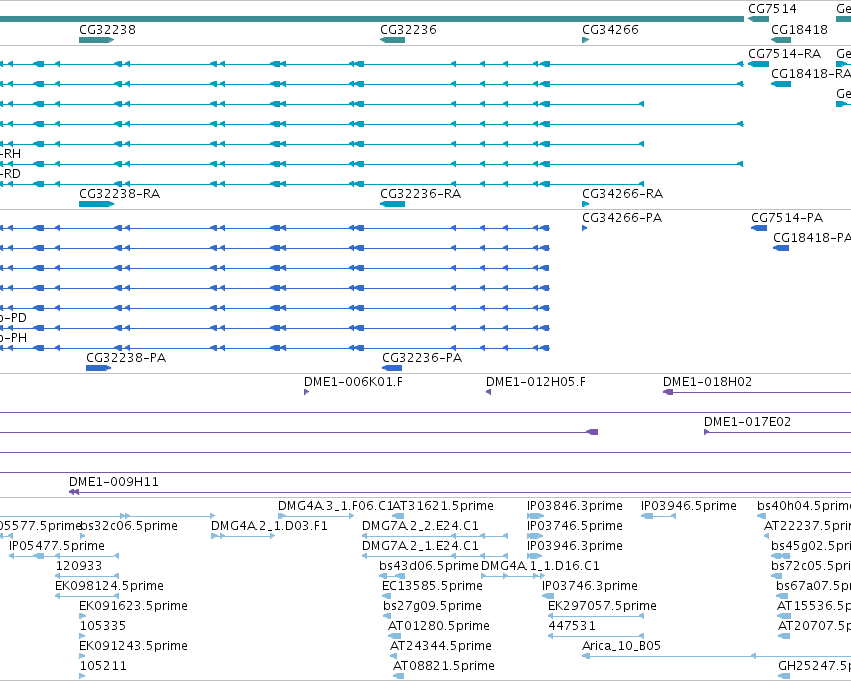This screenshot has width=851, height=681.
Task: Click the IP03846.3prime EST label
Action: click(x=575, y=506)
